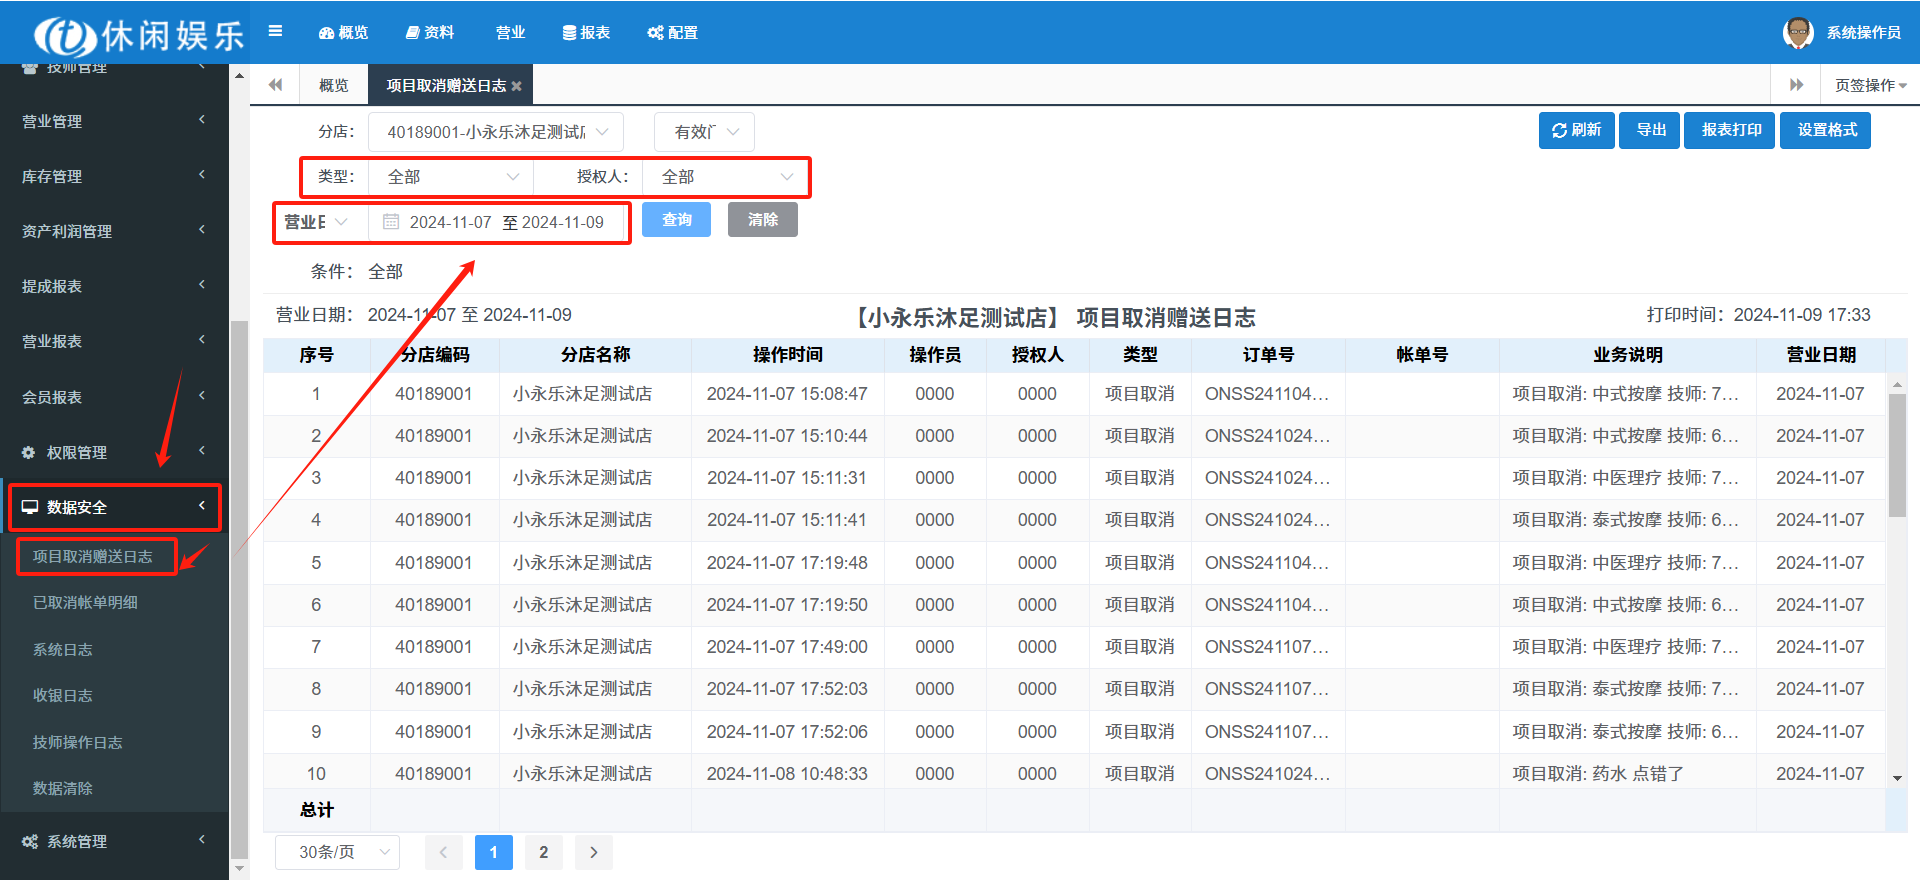The height and width of the screenshot is (880, 1920).
Task: Switch to the 概览 tab
Action: [333, 86]
